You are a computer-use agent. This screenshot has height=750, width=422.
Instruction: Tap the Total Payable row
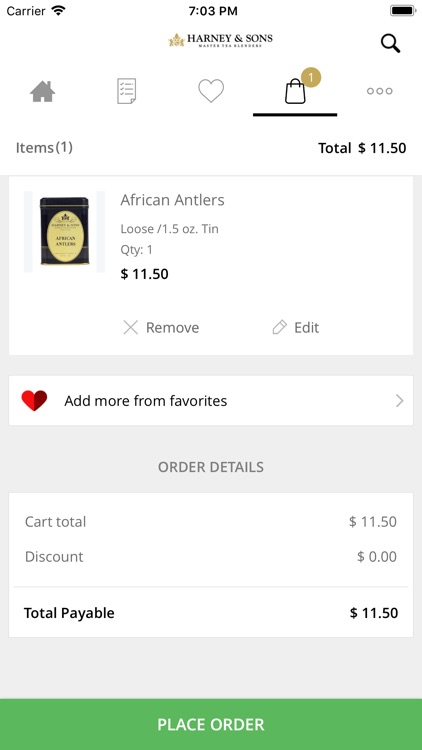click(x=211, y=613)
